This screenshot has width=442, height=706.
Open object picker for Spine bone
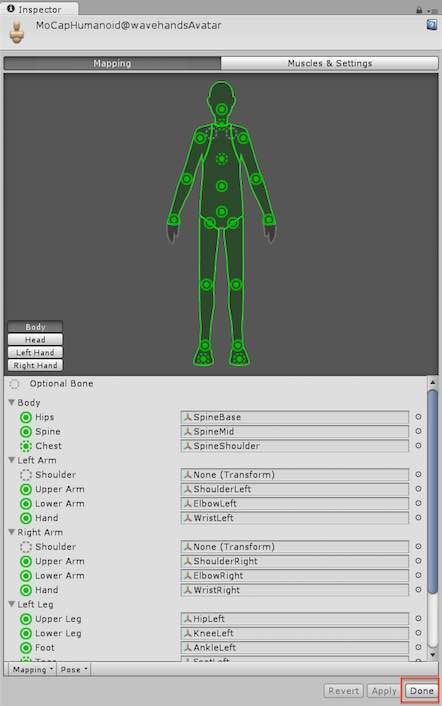418,431
